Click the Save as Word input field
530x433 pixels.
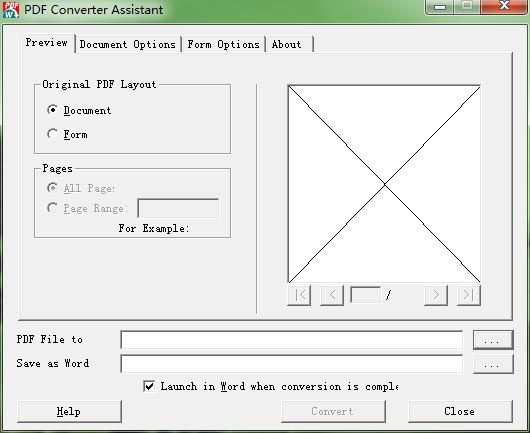point(292,364)
